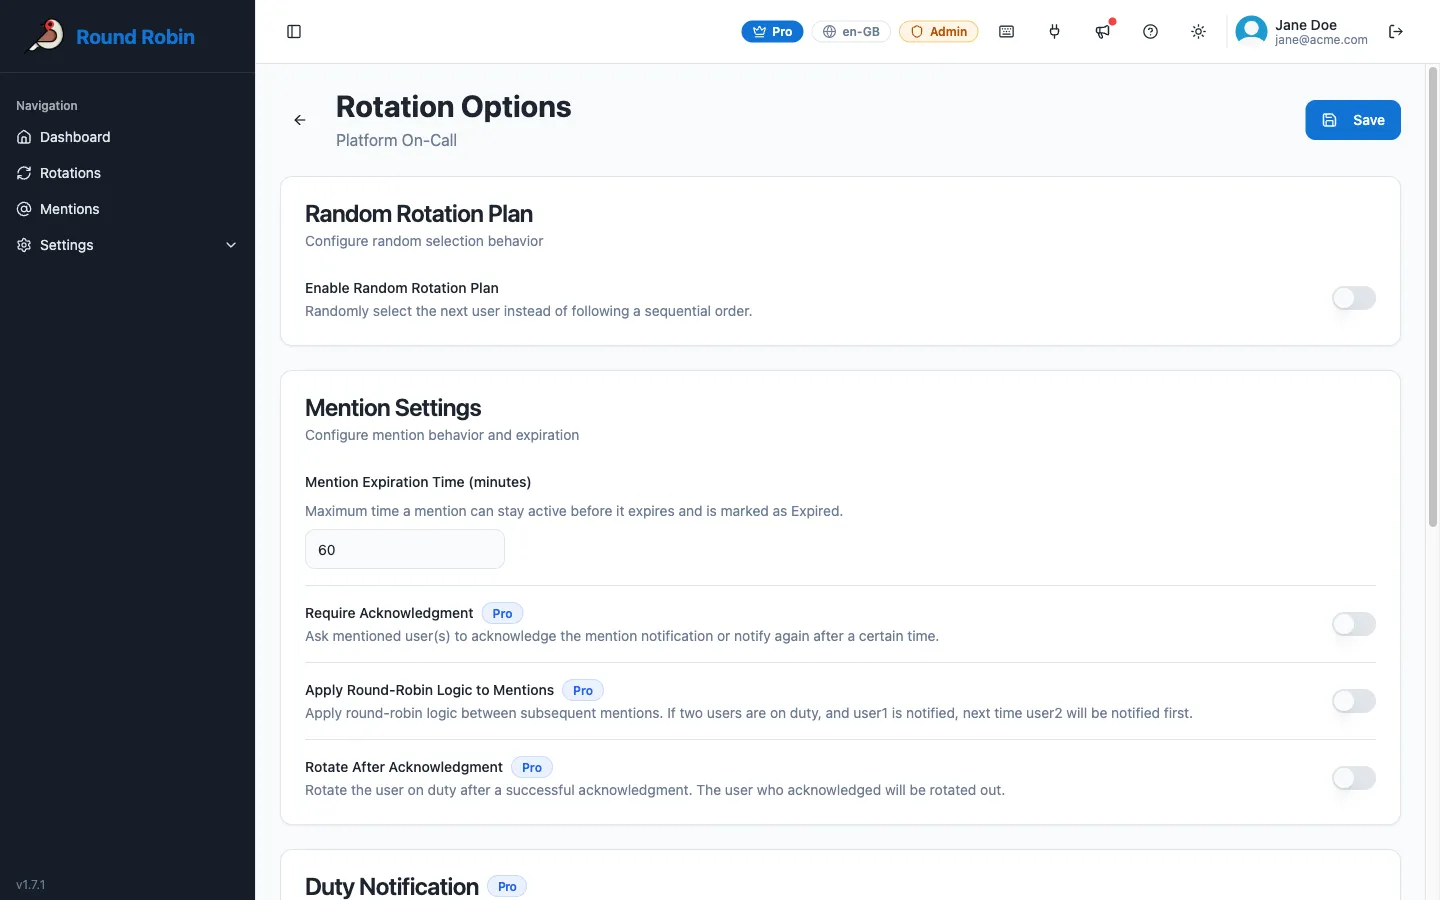The image size is (1440, 900).
Task: Click the Pro badge beside Require Acknowledgment
Action: click(x=502, y=614)
